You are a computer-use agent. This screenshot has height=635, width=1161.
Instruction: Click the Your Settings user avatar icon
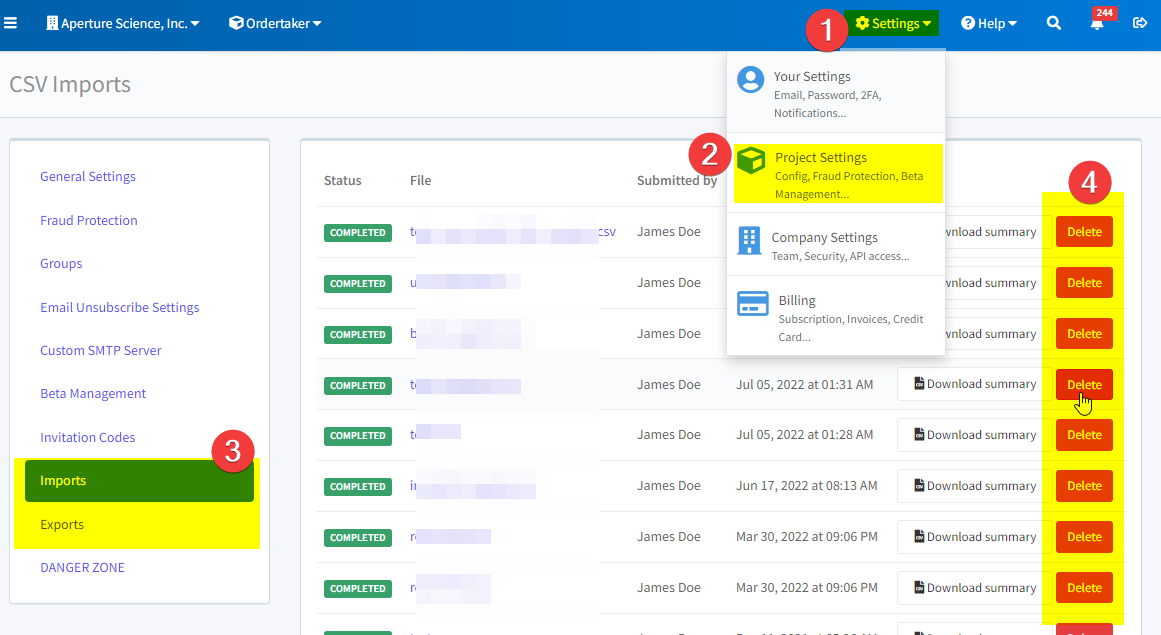pyautogui.click(x=750, y=79)
